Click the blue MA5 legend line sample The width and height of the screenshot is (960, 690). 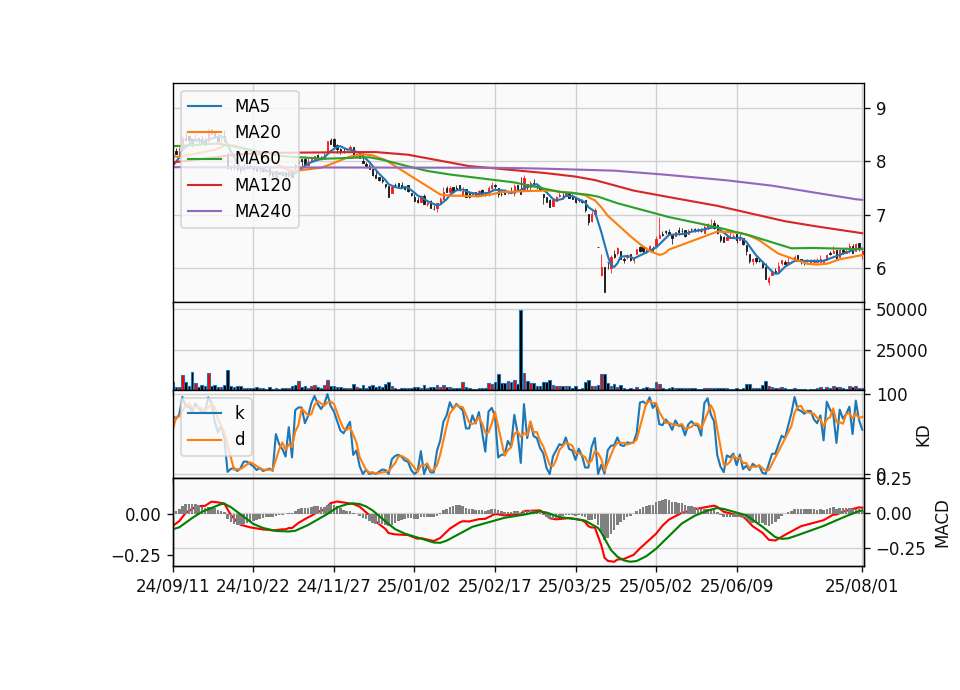204,106
